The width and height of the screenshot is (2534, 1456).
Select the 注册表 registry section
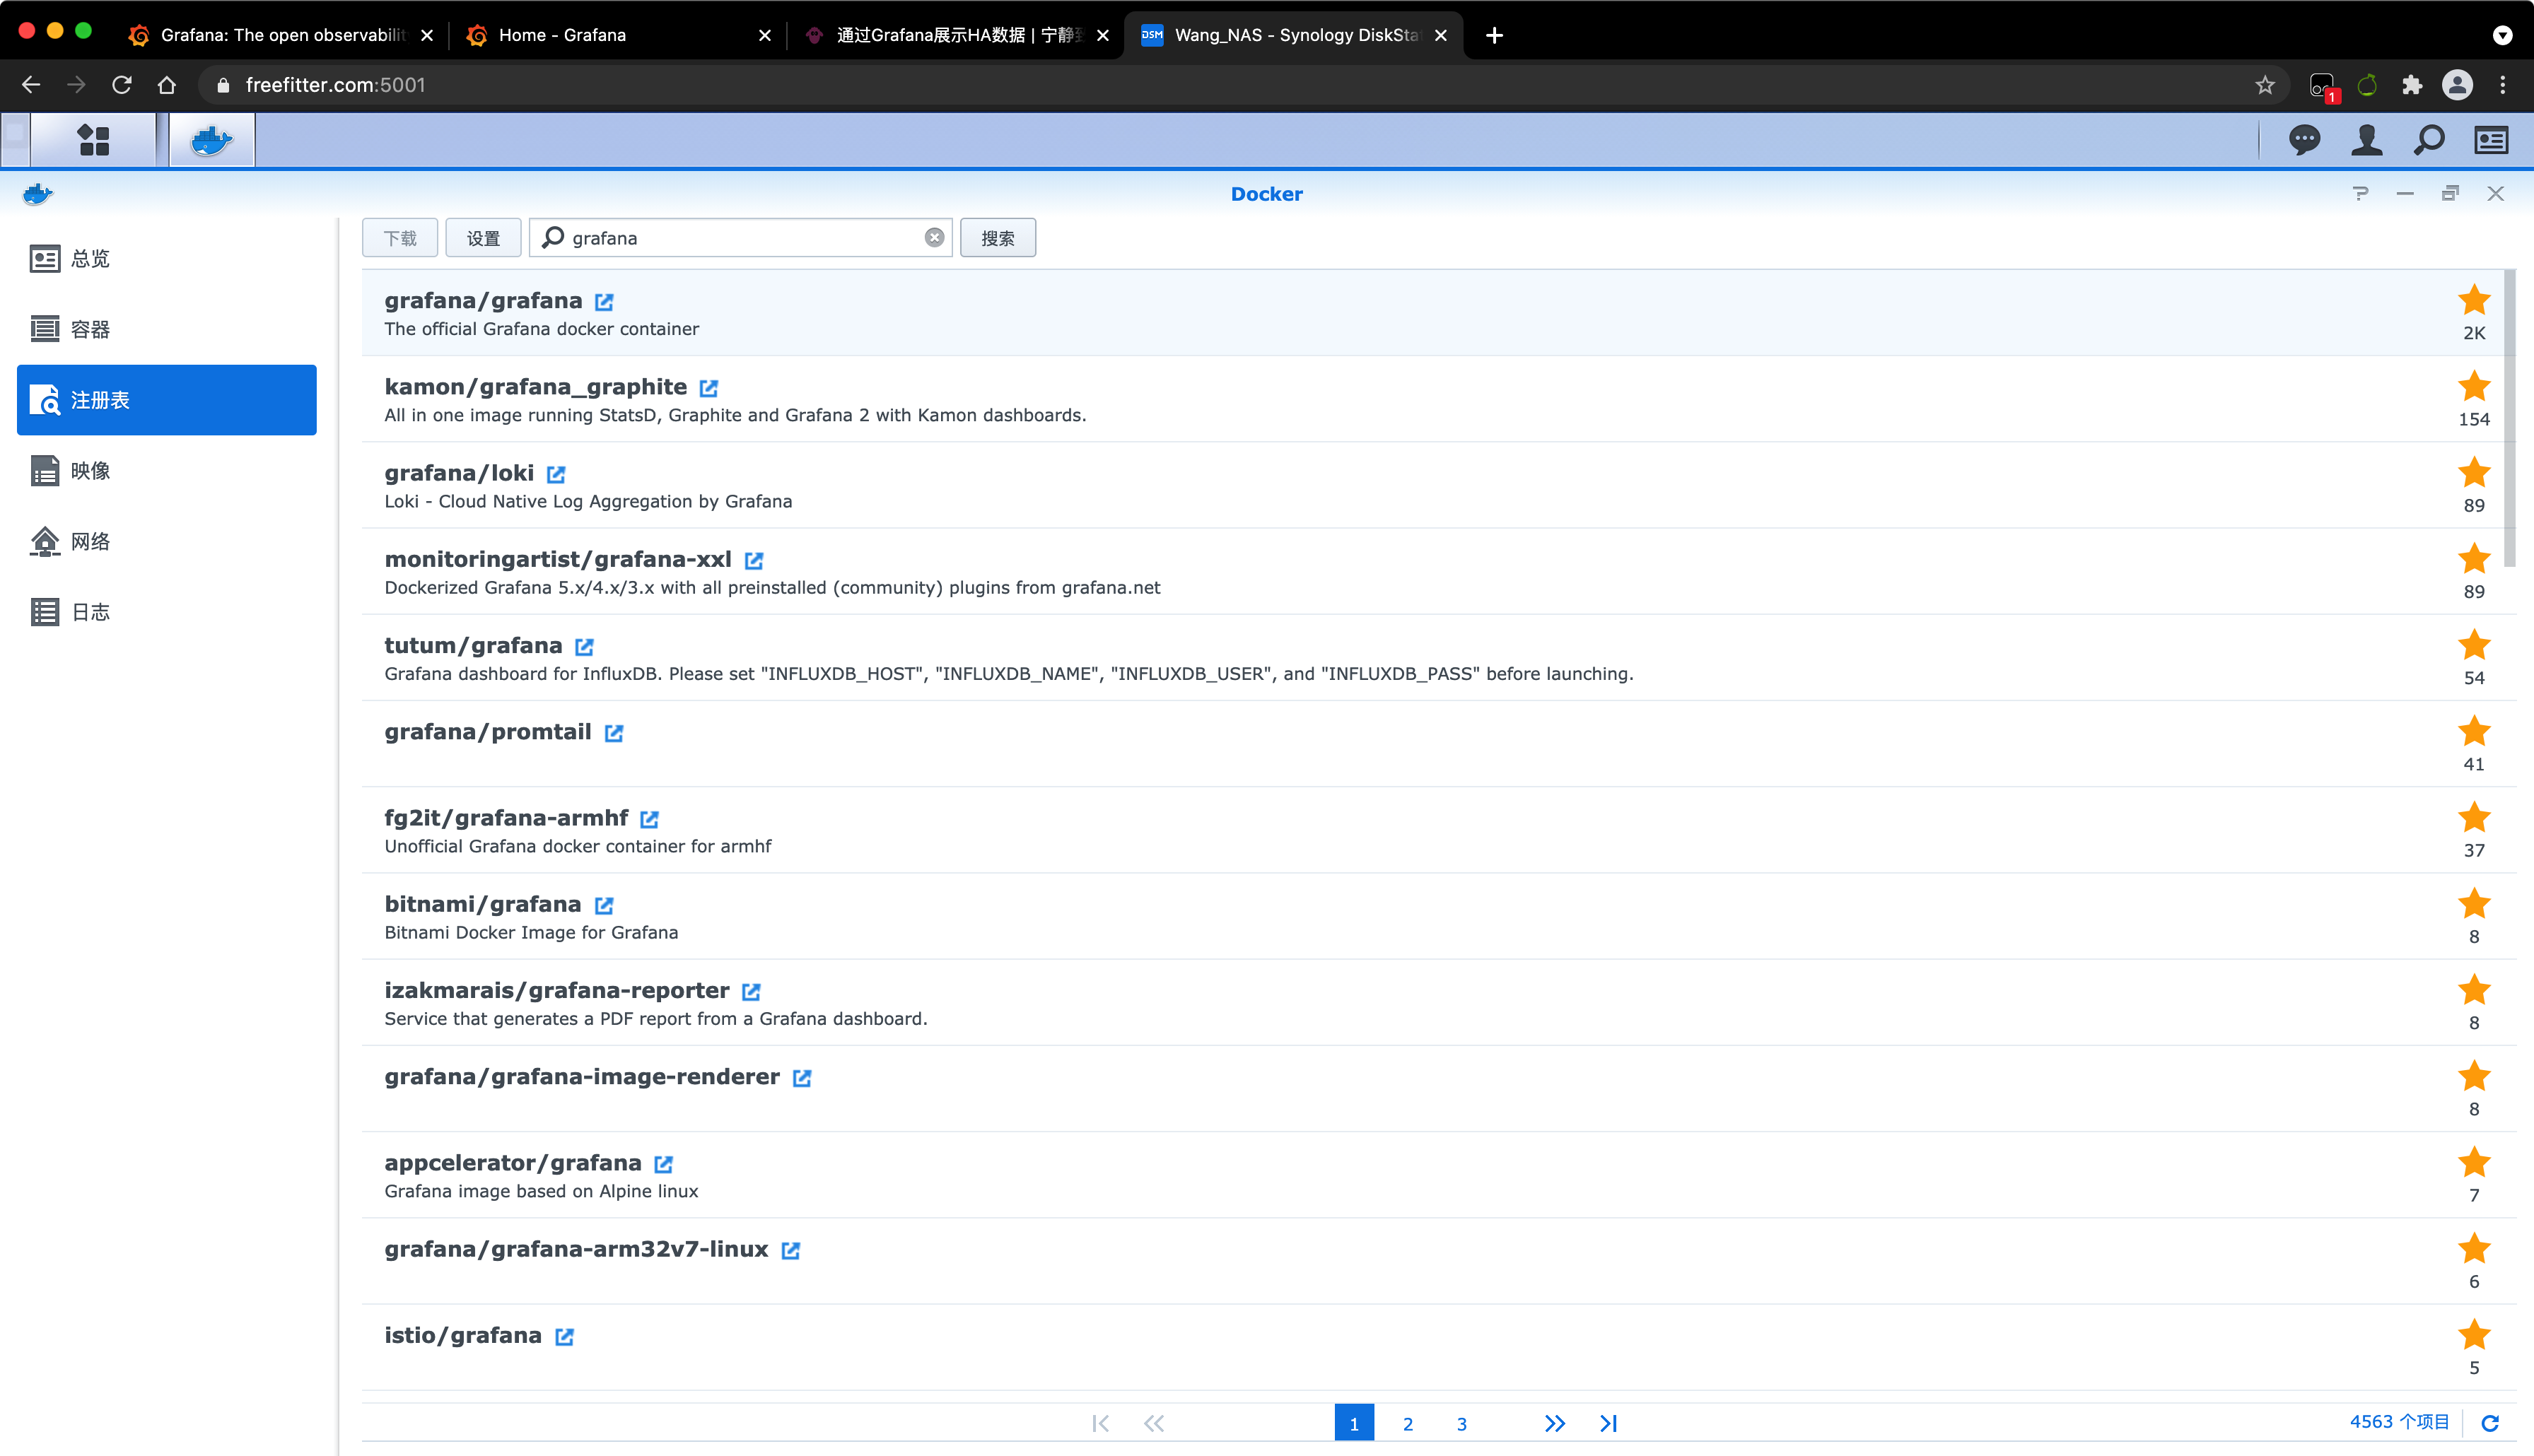coord(167,400)
